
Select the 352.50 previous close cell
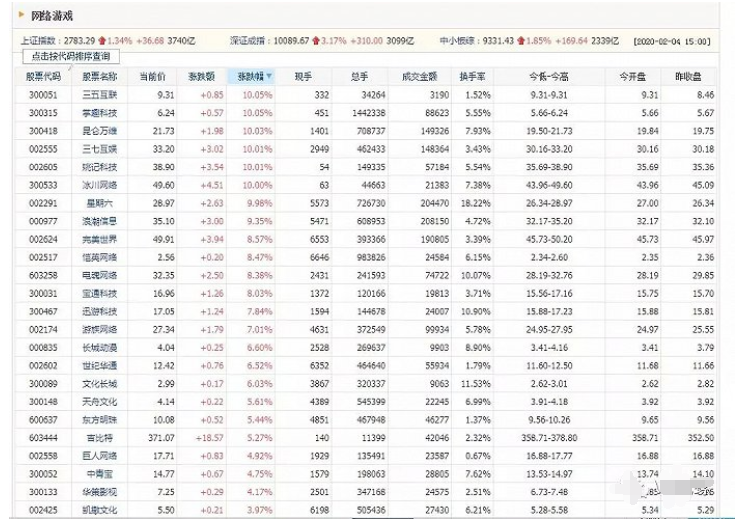click(x=701, y=438)
